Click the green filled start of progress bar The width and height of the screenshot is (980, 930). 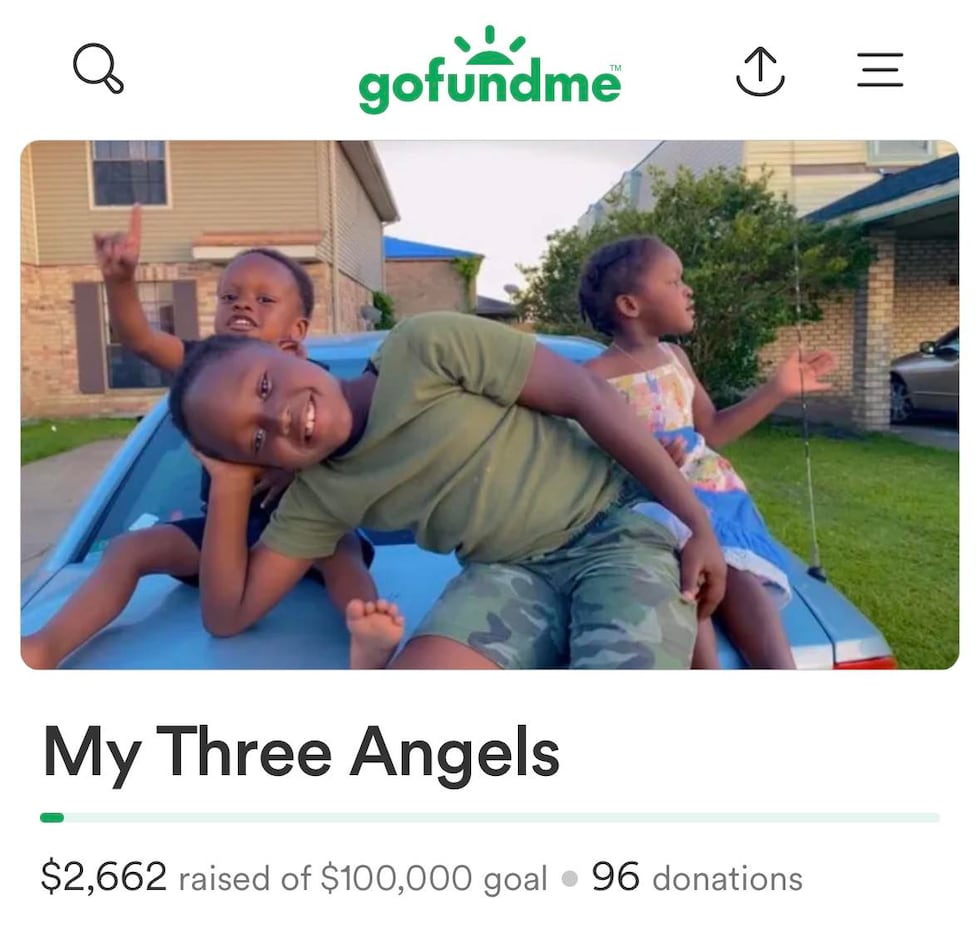[52, 818]
